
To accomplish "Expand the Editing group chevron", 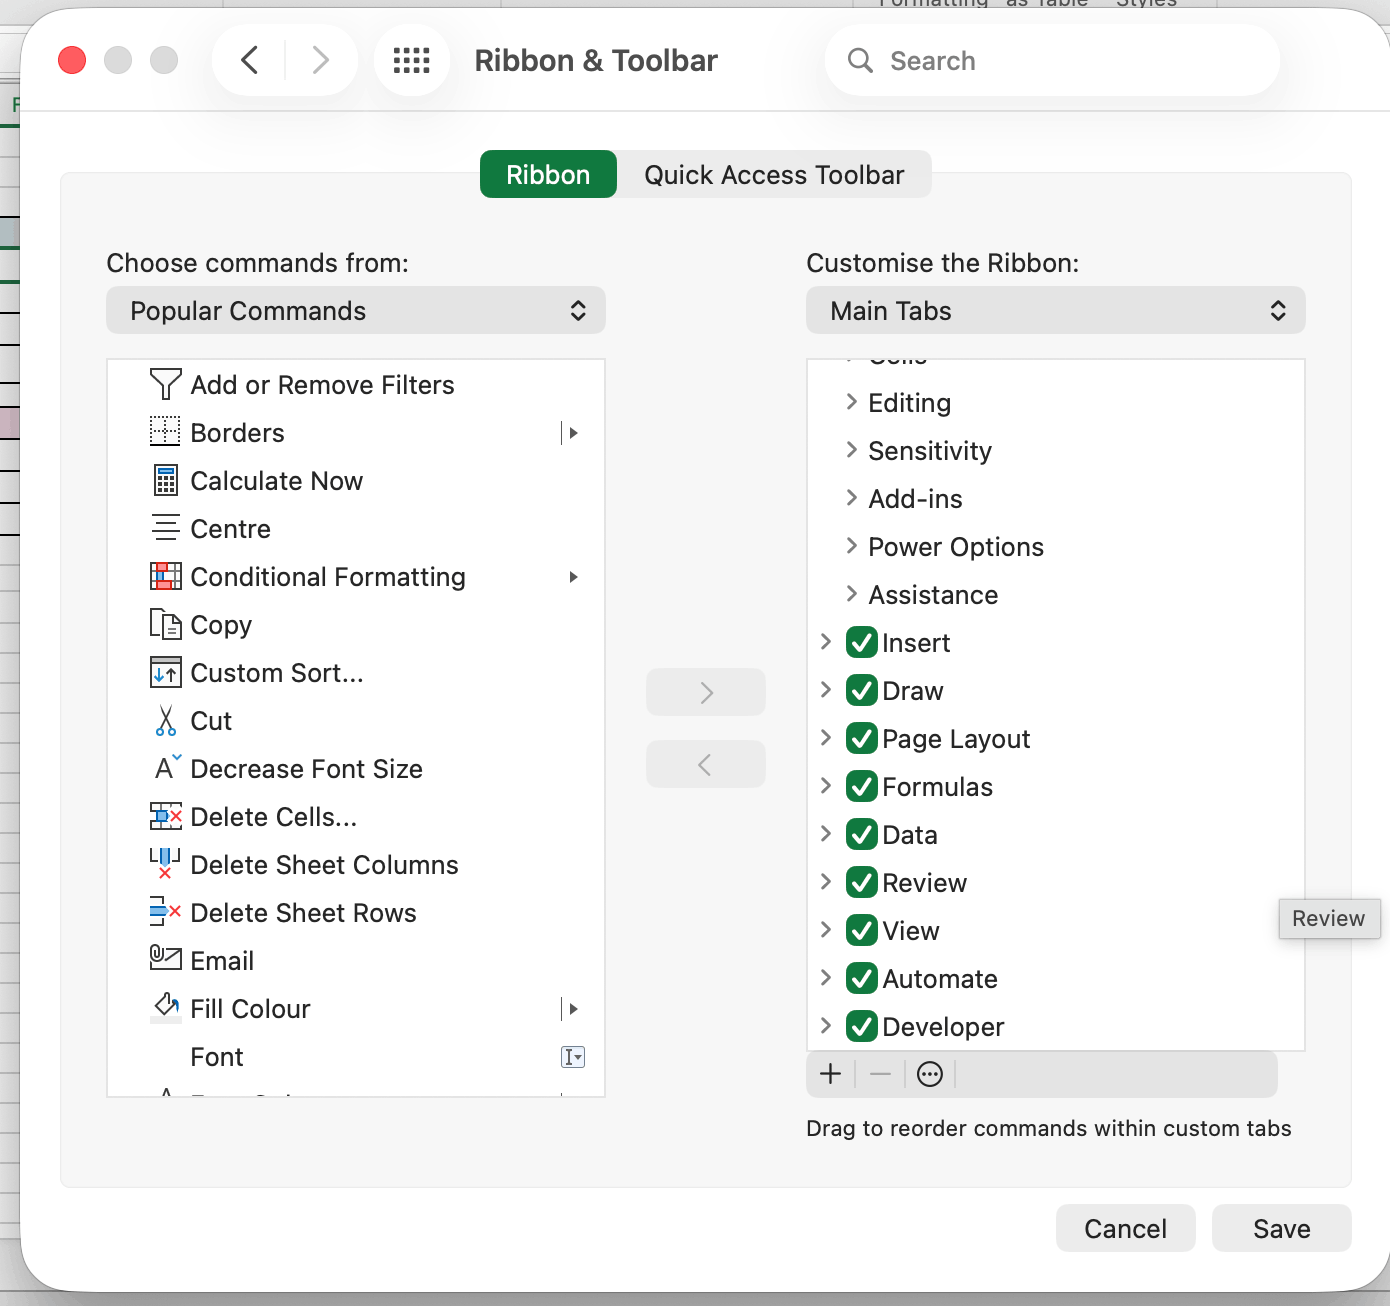I will click(852, 401).
